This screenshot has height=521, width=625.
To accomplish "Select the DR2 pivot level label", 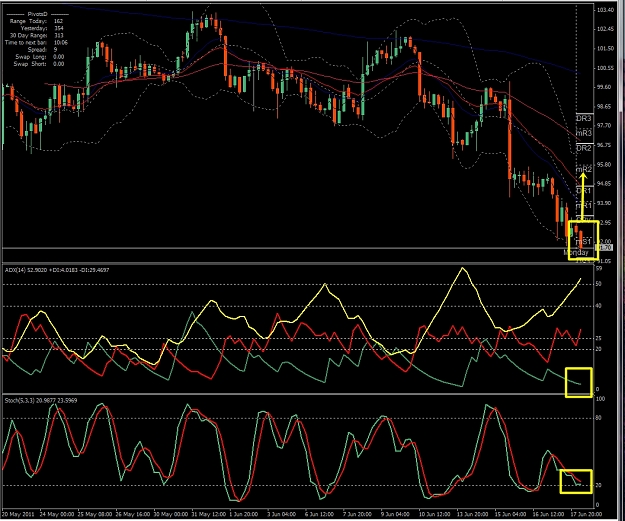I will 584,148.
